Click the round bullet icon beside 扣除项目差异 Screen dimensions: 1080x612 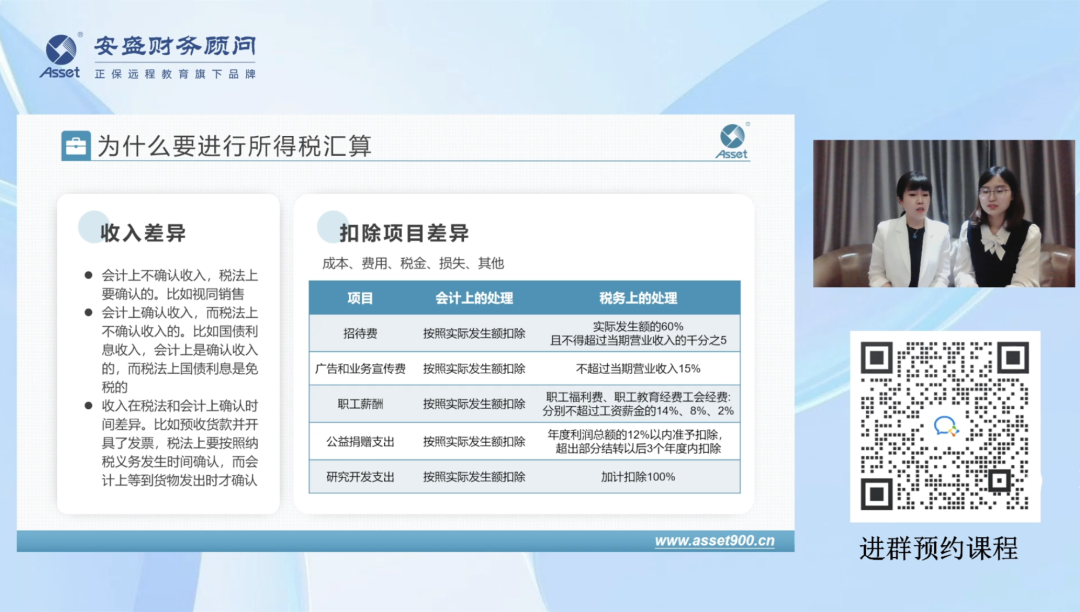[x=332, y=227]
